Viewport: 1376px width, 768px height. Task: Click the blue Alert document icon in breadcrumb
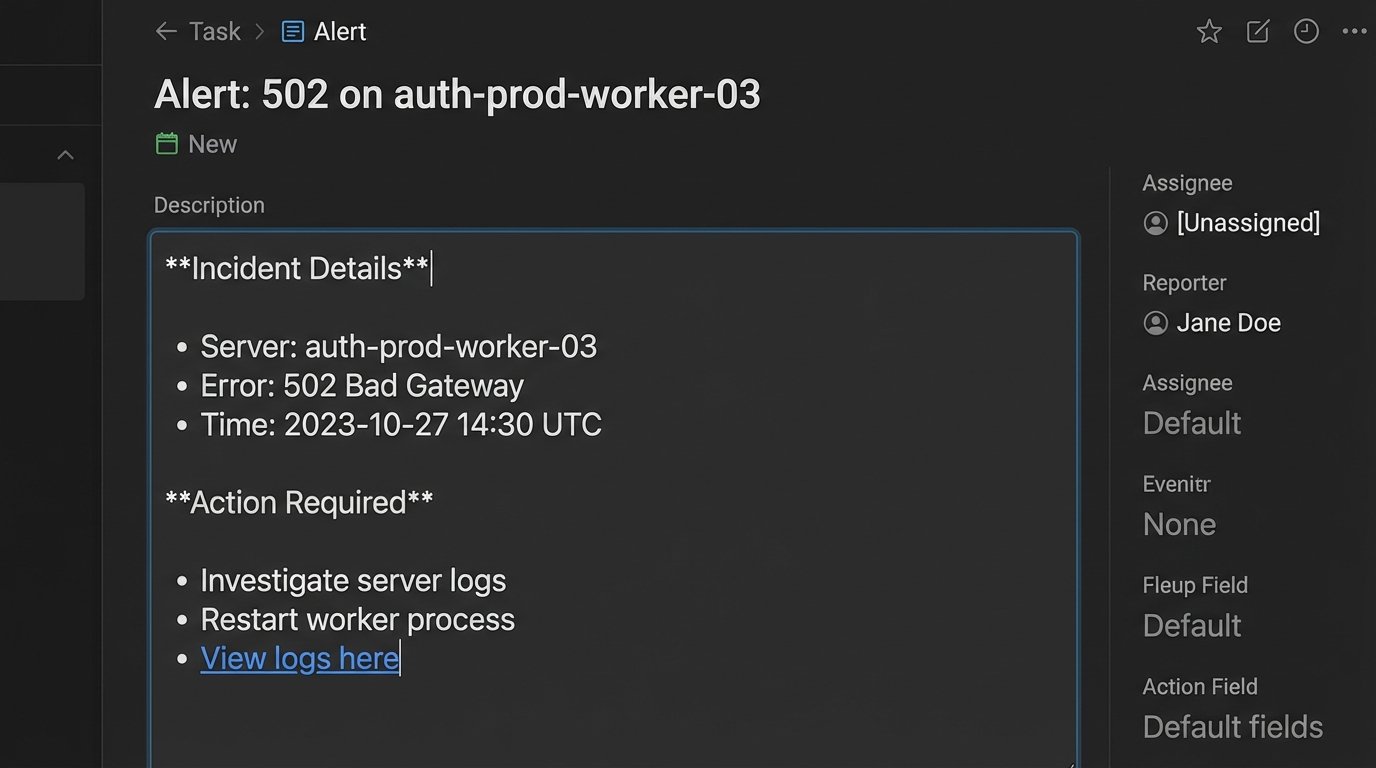(x=293, y=32)
